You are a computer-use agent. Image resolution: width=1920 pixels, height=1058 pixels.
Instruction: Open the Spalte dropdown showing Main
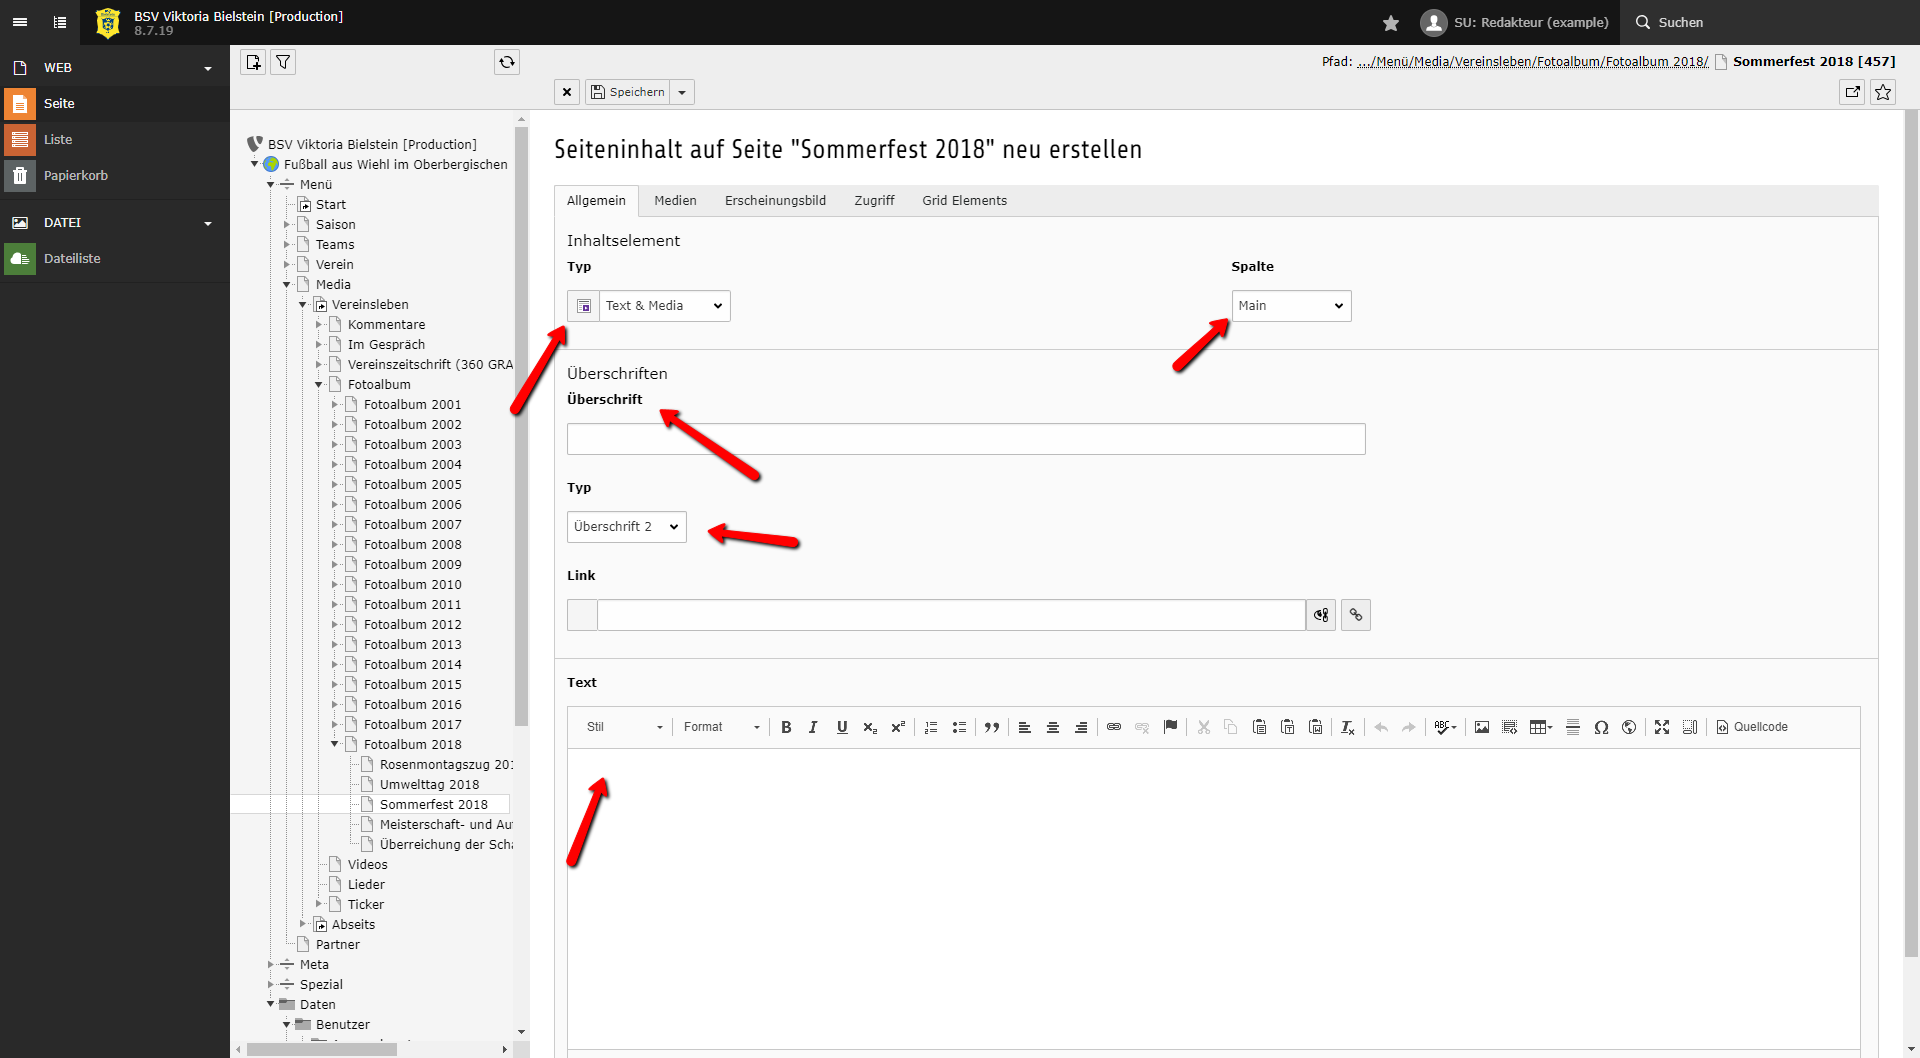pyautogui.click(x=1290, y=306)
